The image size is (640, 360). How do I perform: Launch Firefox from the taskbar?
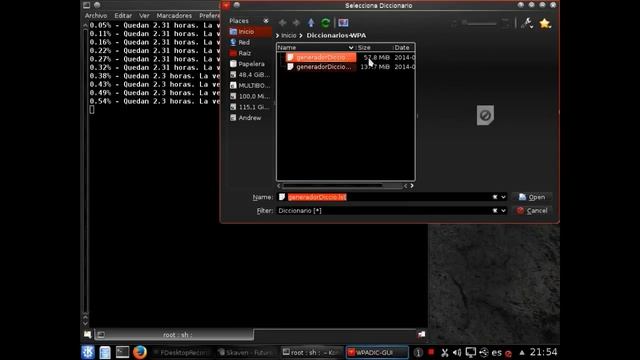140,352
